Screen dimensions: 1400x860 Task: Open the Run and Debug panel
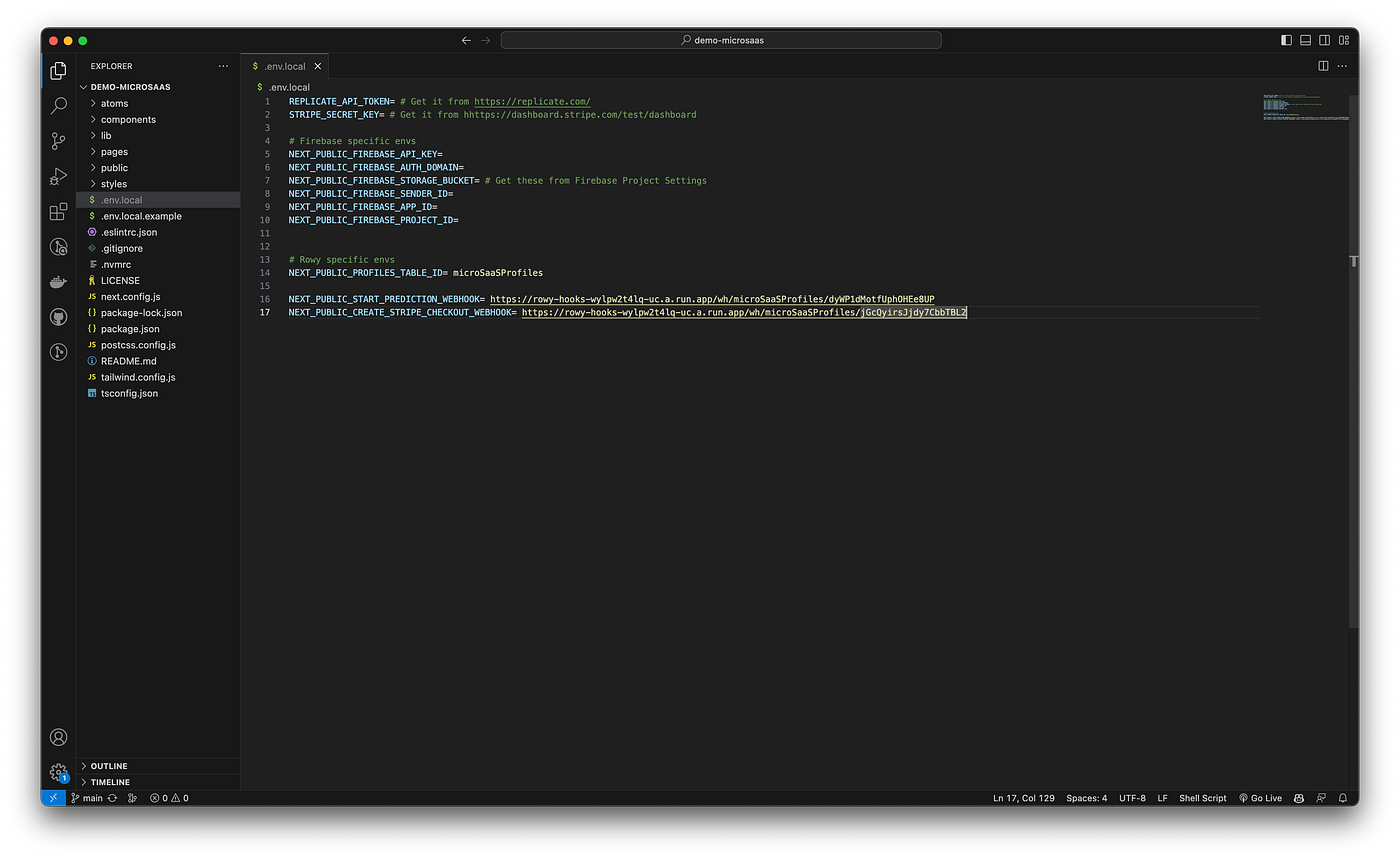point(58,176)
